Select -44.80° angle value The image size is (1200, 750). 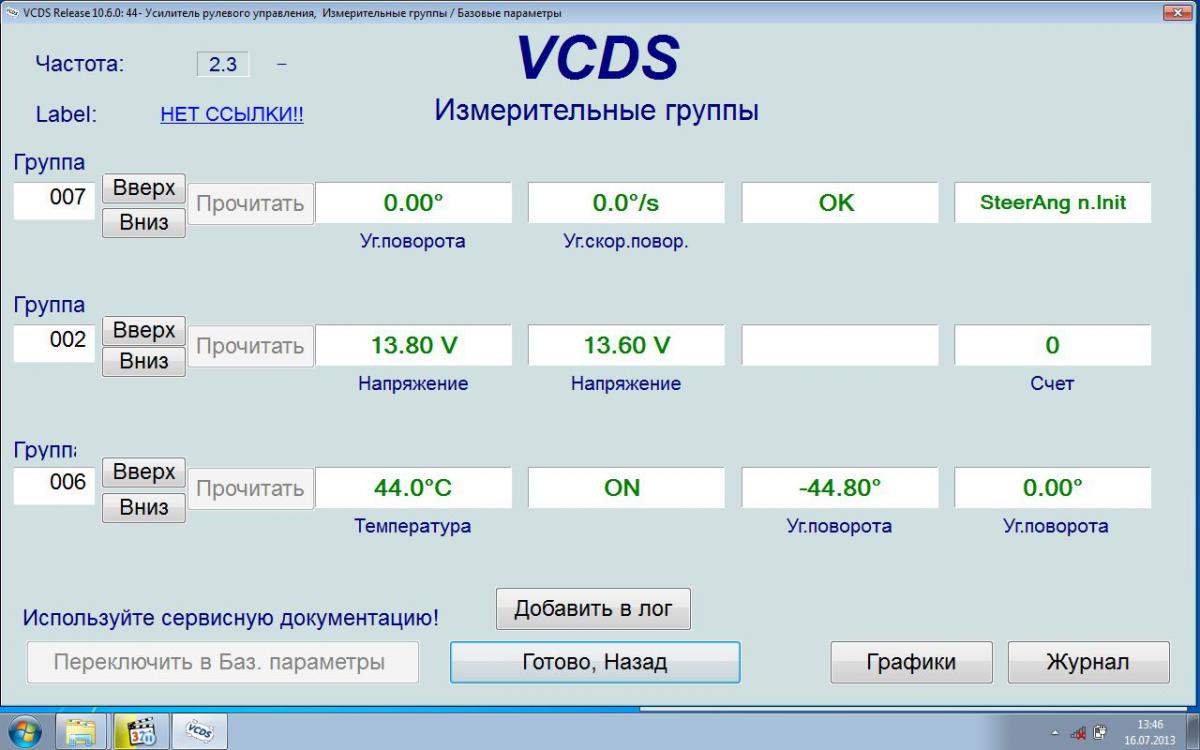point(839,488)
